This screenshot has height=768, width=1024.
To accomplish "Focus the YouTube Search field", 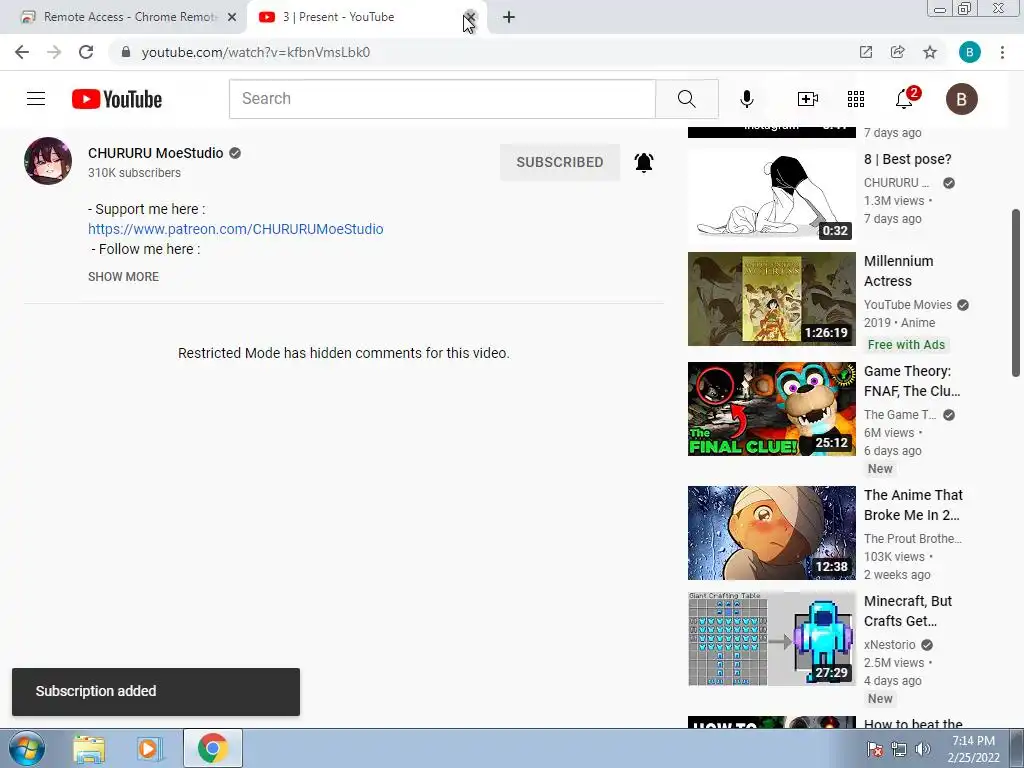I will click(442, 99).
